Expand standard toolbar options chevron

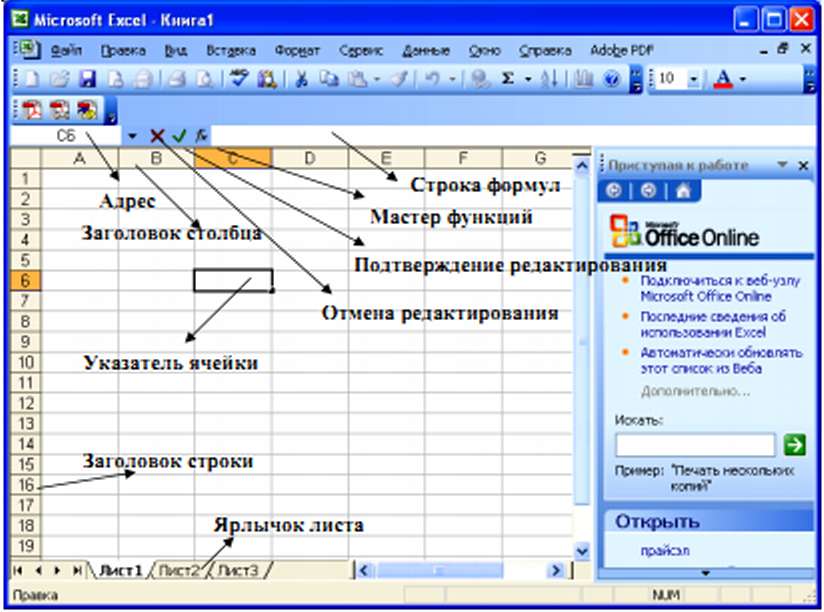pos(636,80)
